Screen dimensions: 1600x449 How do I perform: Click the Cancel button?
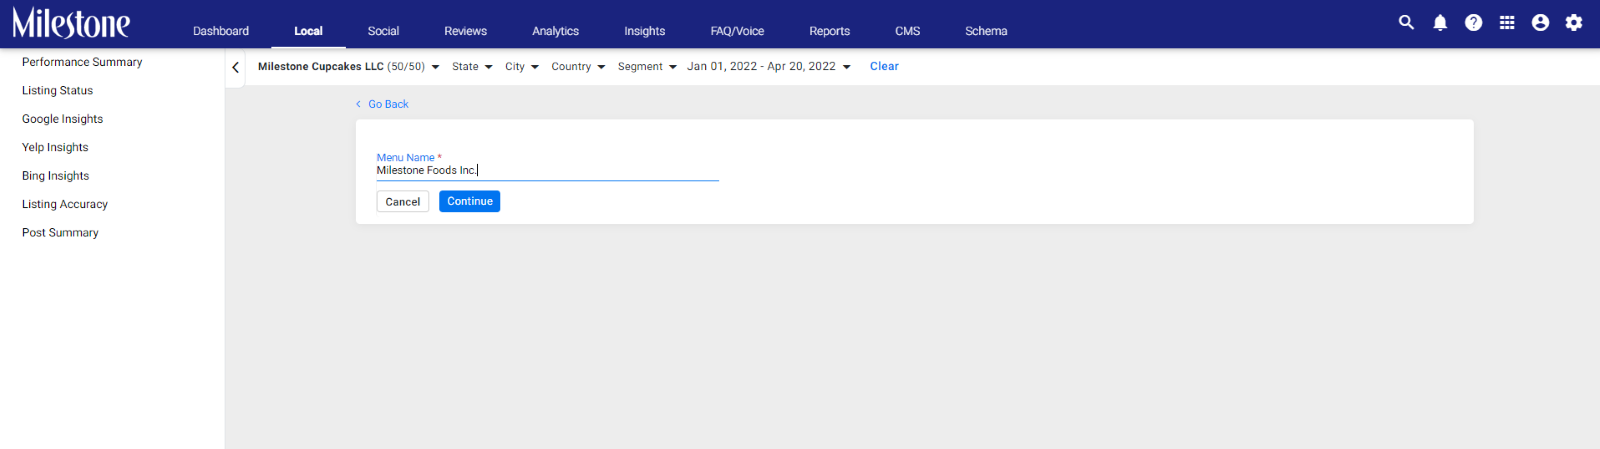pos(403,202)
